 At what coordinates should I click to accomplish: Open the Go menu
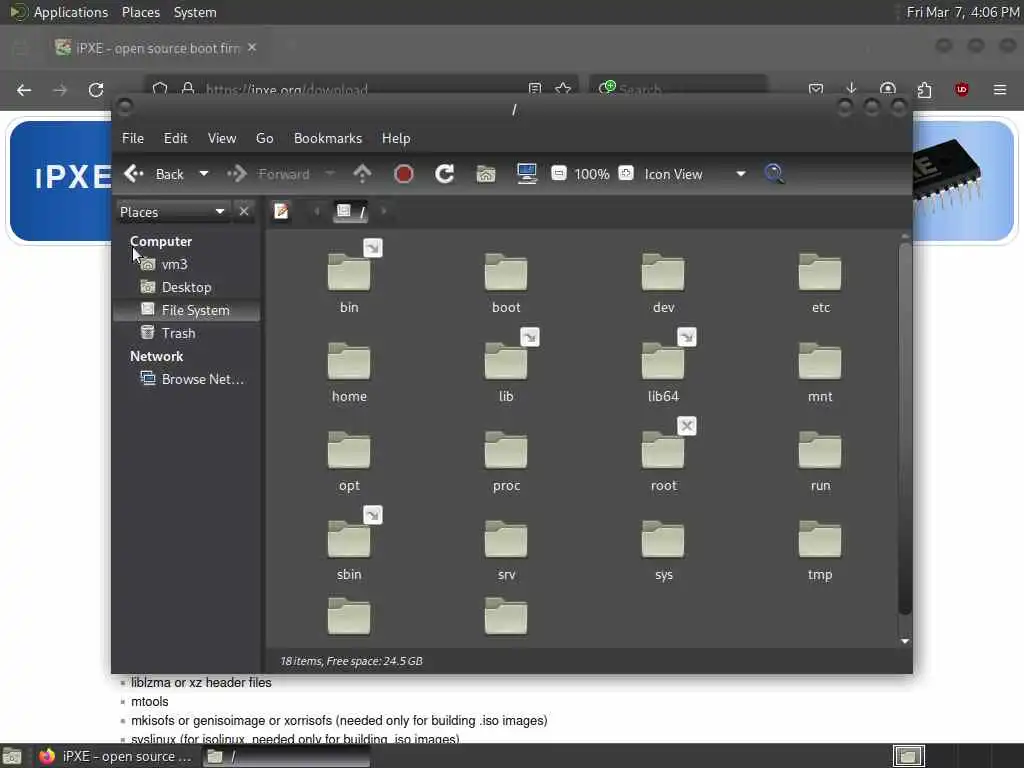click(264, 138)
